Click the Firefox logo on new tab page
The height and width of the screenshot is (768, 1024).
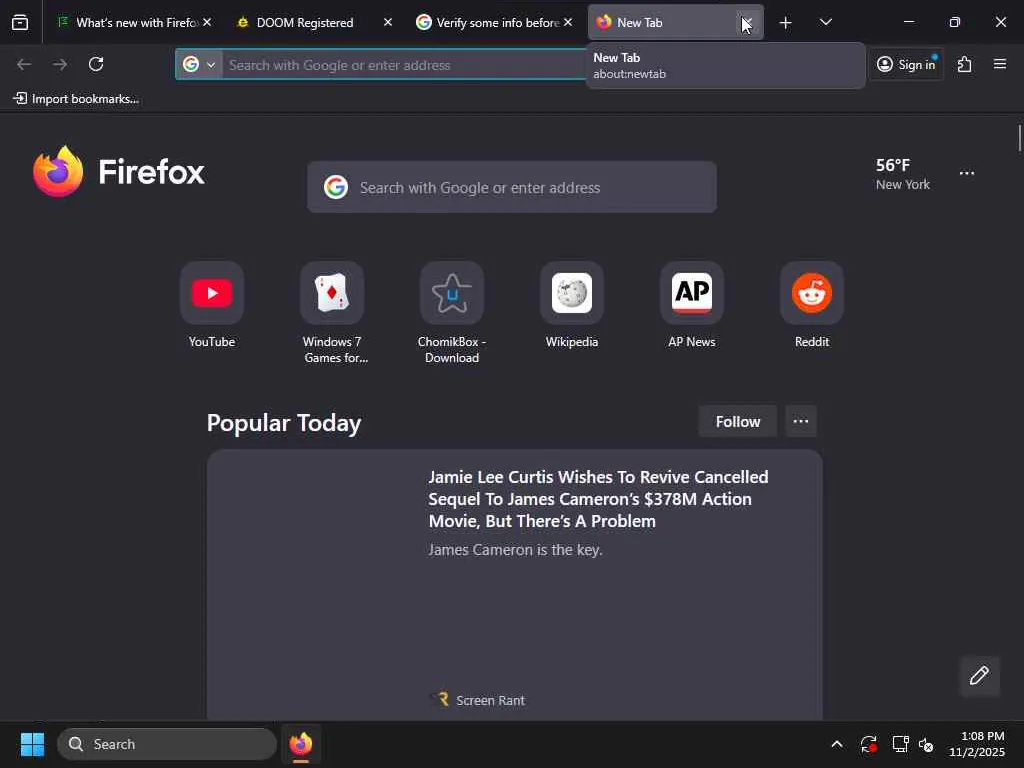pyautogui.click(x=118, y=172)
